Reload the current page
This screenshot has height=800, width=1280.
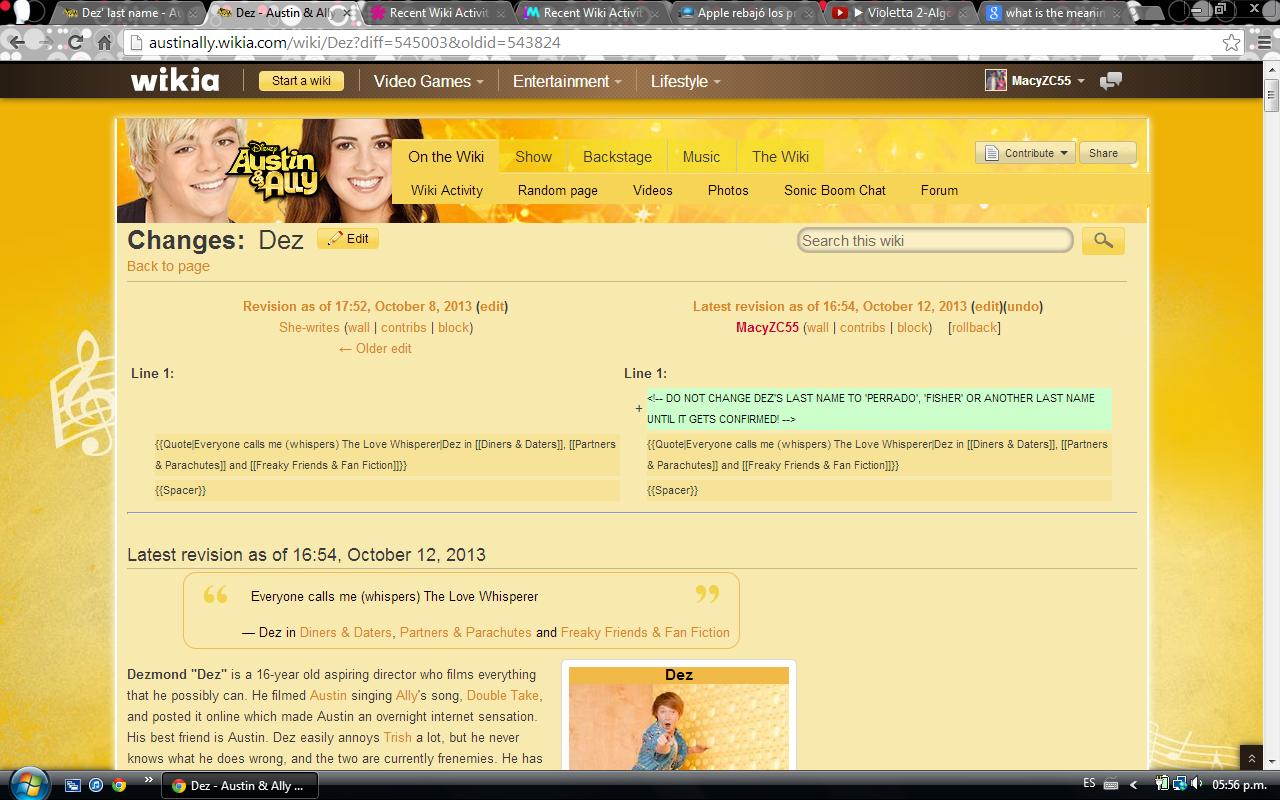(75, 43)
